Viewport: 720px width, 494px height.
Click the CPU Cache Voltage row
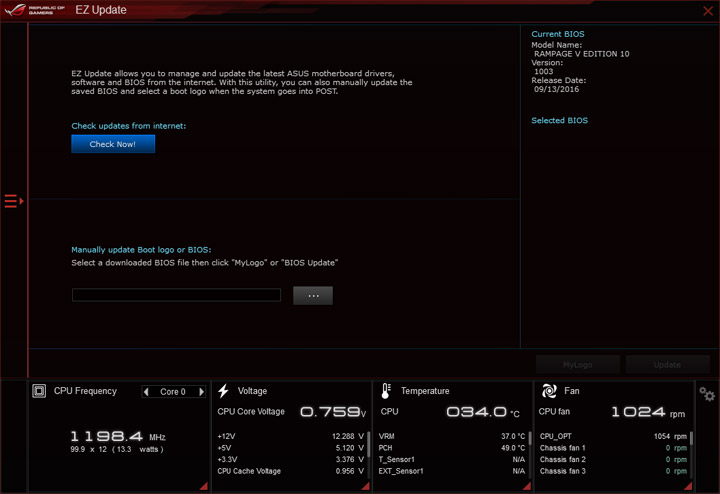click(291, 471)
